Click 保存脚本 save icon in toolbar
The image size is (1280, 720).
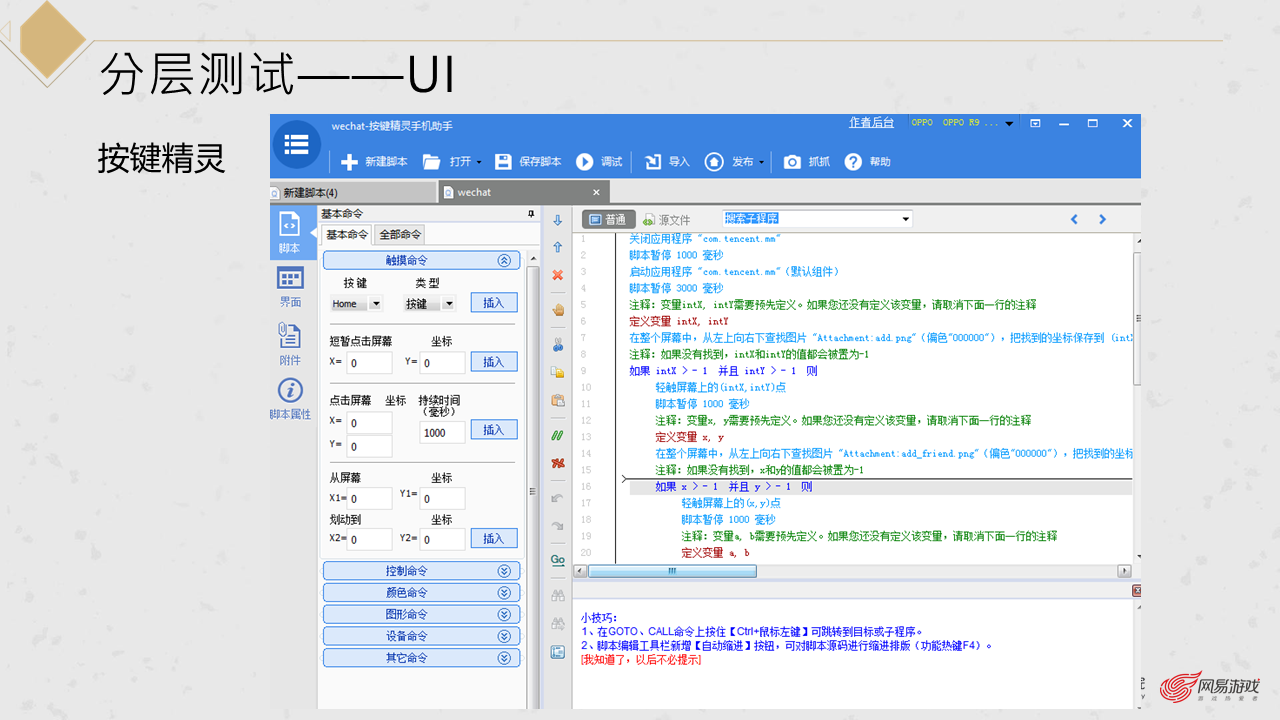click(503, 162)
